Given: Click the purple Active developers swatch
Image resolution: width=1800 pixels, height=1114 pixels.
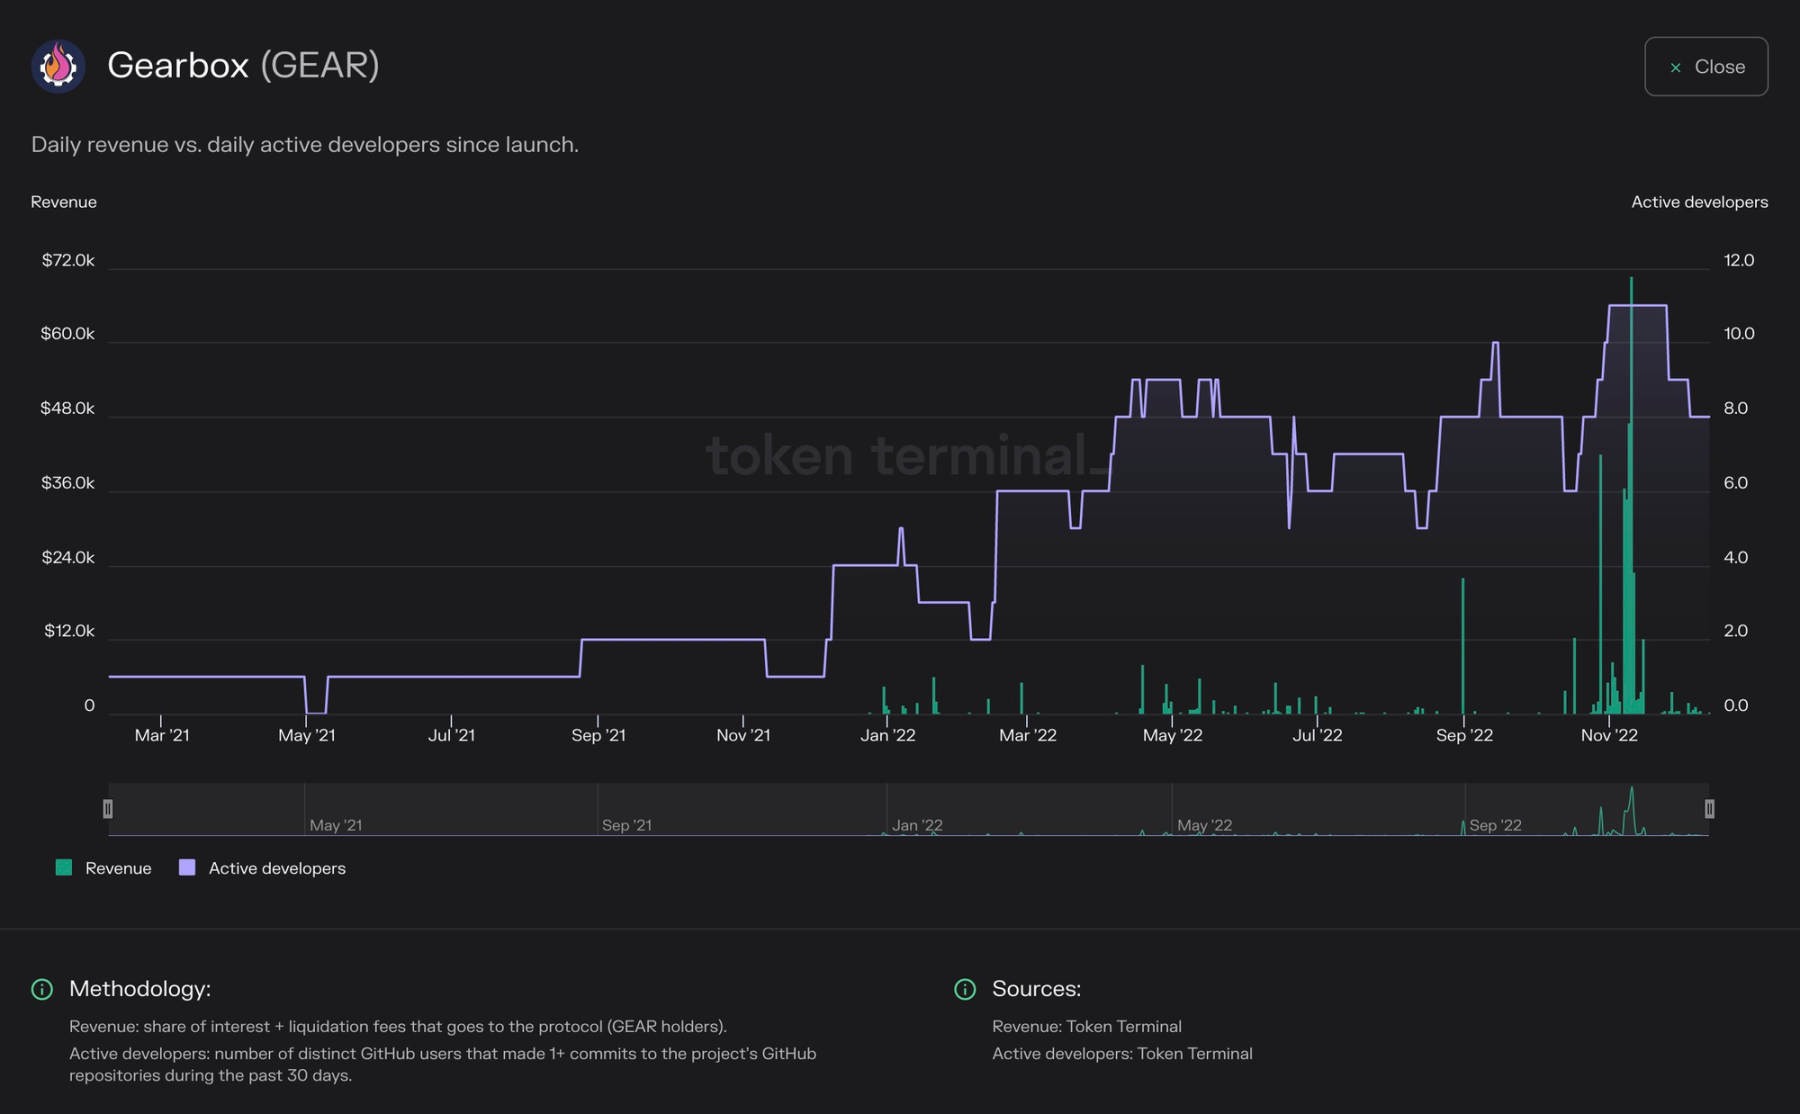Looking at the screenshot, I should coord(187,868).
